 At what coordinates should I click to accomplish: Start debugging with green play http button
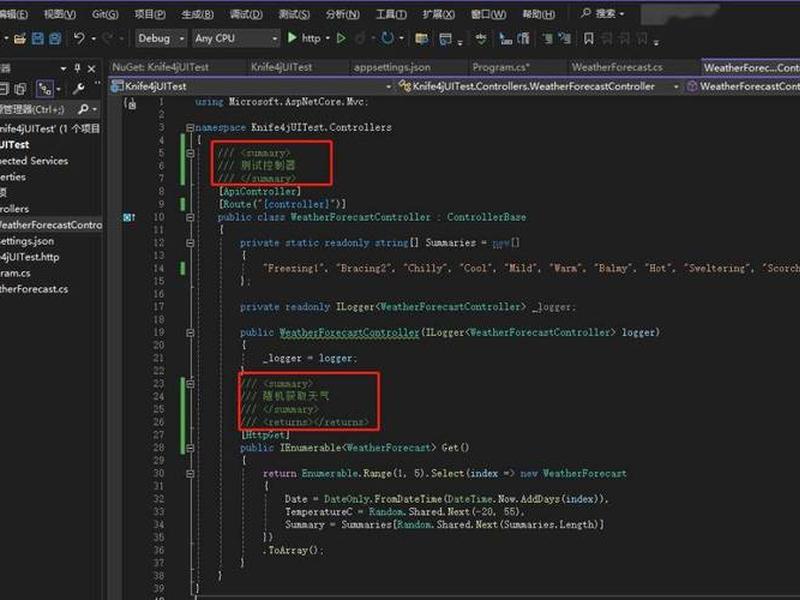(305, 38)
